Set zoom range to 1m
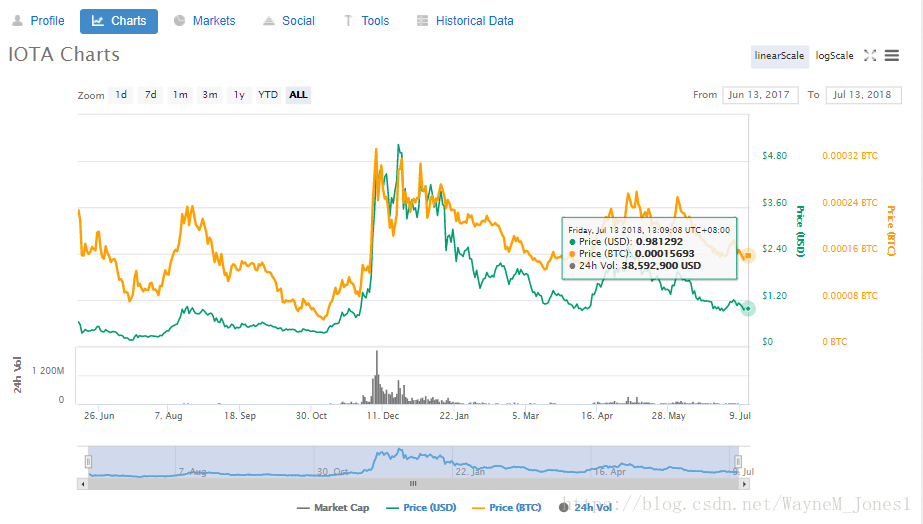Screen dimensions: 923x524 pyautogui.click(x=180, y=95)
